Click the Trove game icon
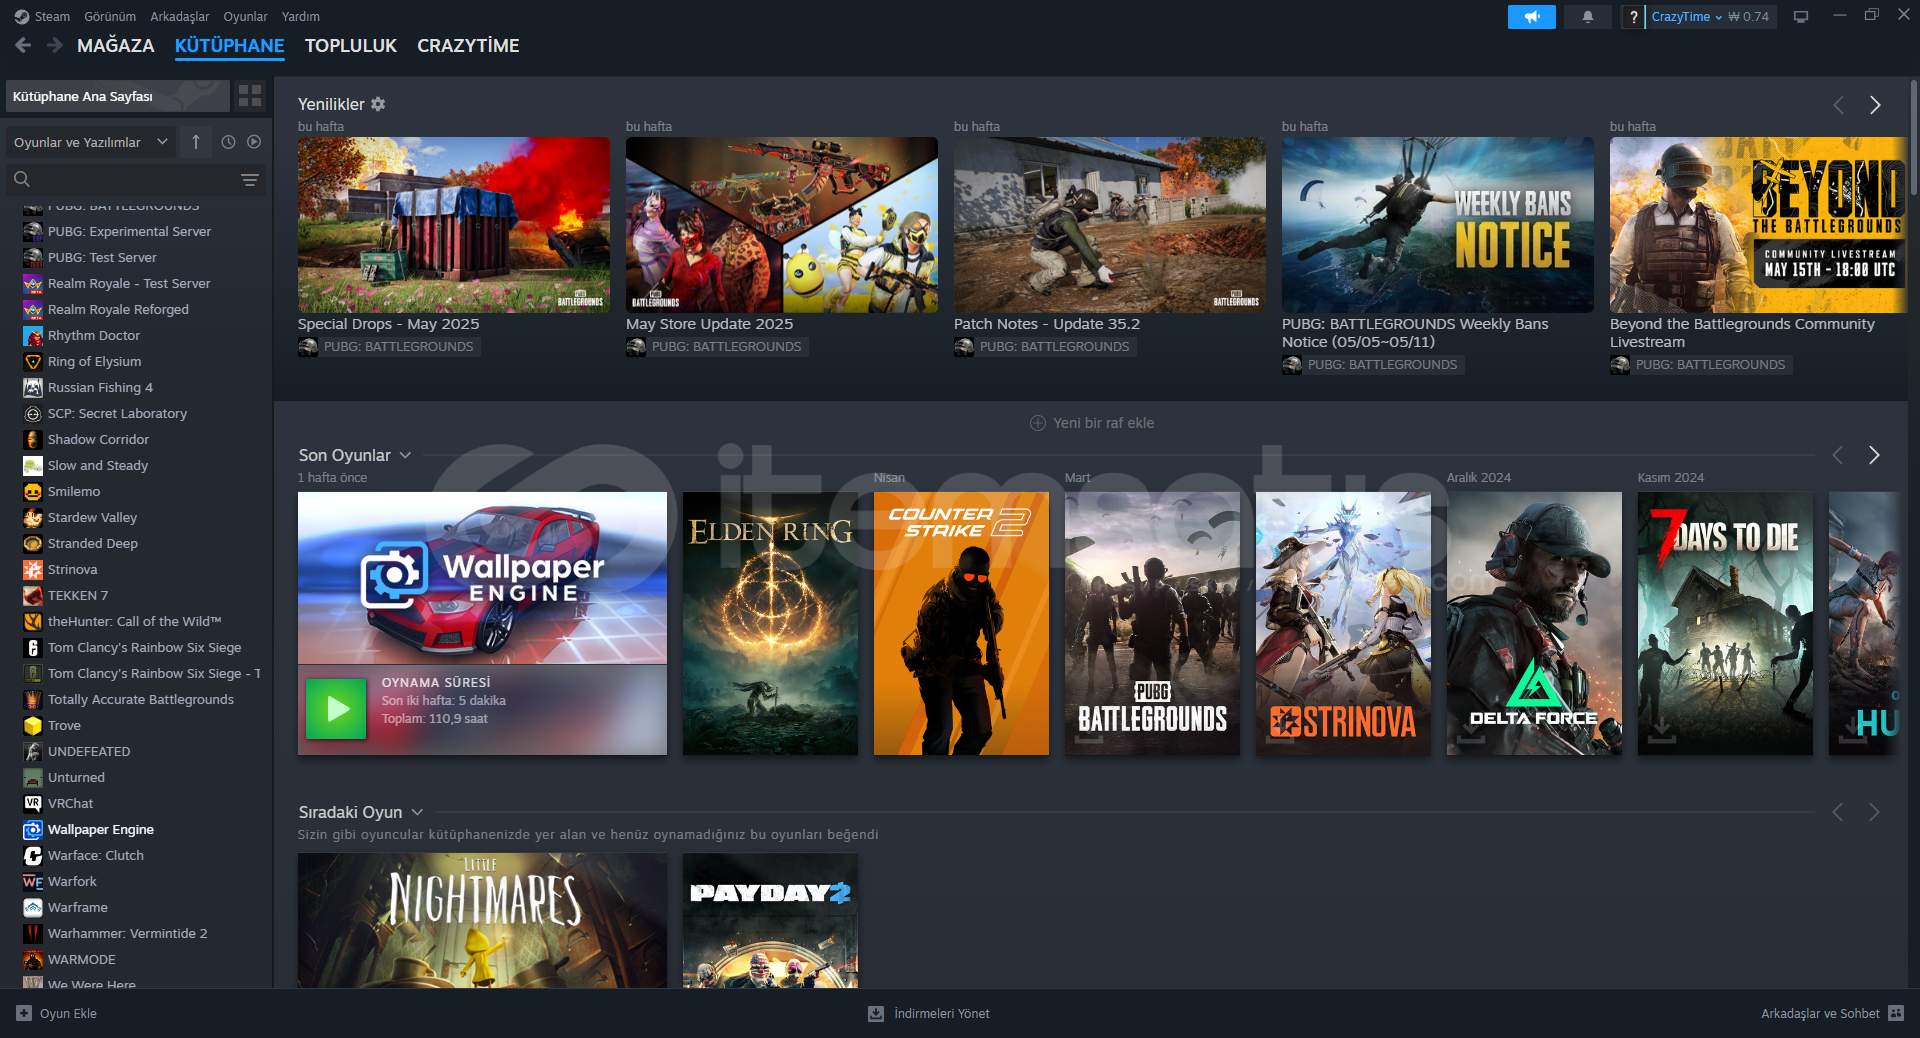1920x1038 pixels. [33, 725]
